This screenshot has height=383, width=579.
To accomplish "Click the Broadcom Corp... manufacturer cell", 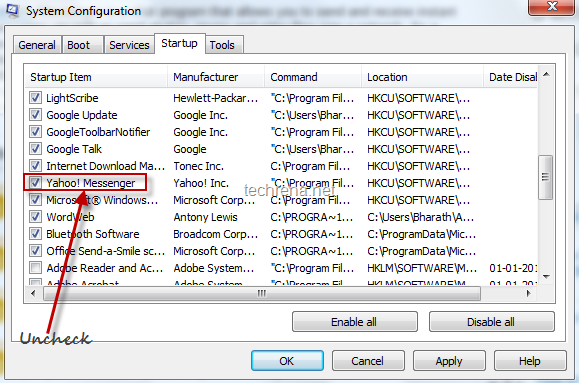I will (x=215, y=234).
